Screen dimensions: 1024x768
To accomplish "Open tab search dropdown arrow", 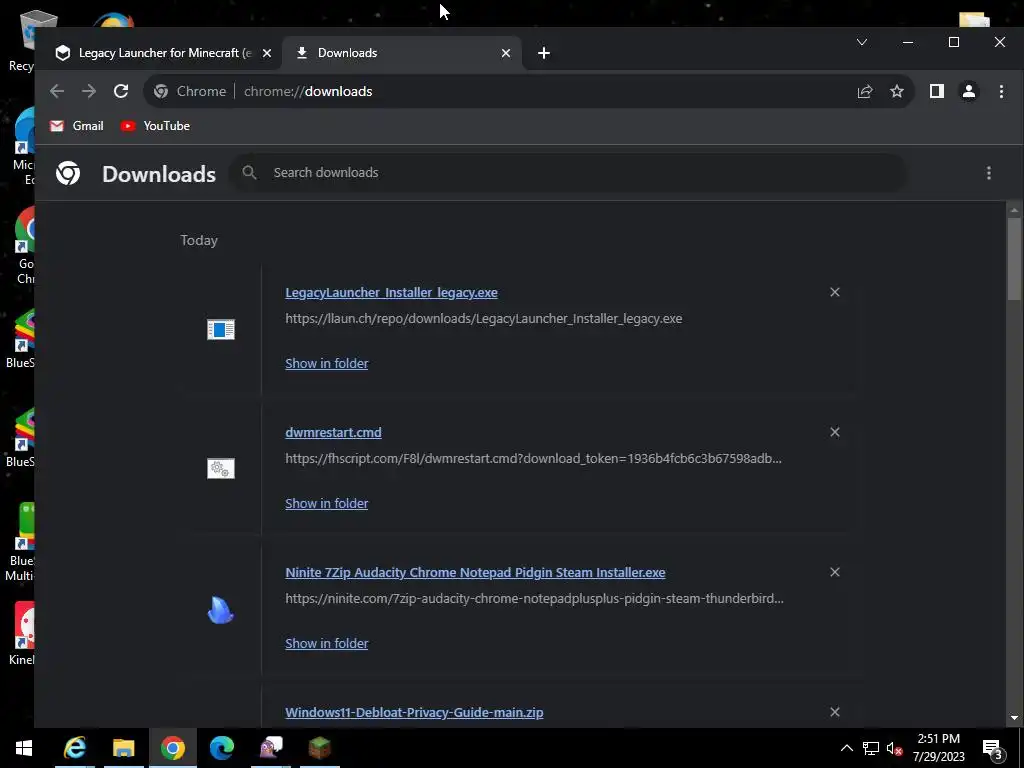I will (862, 42).
